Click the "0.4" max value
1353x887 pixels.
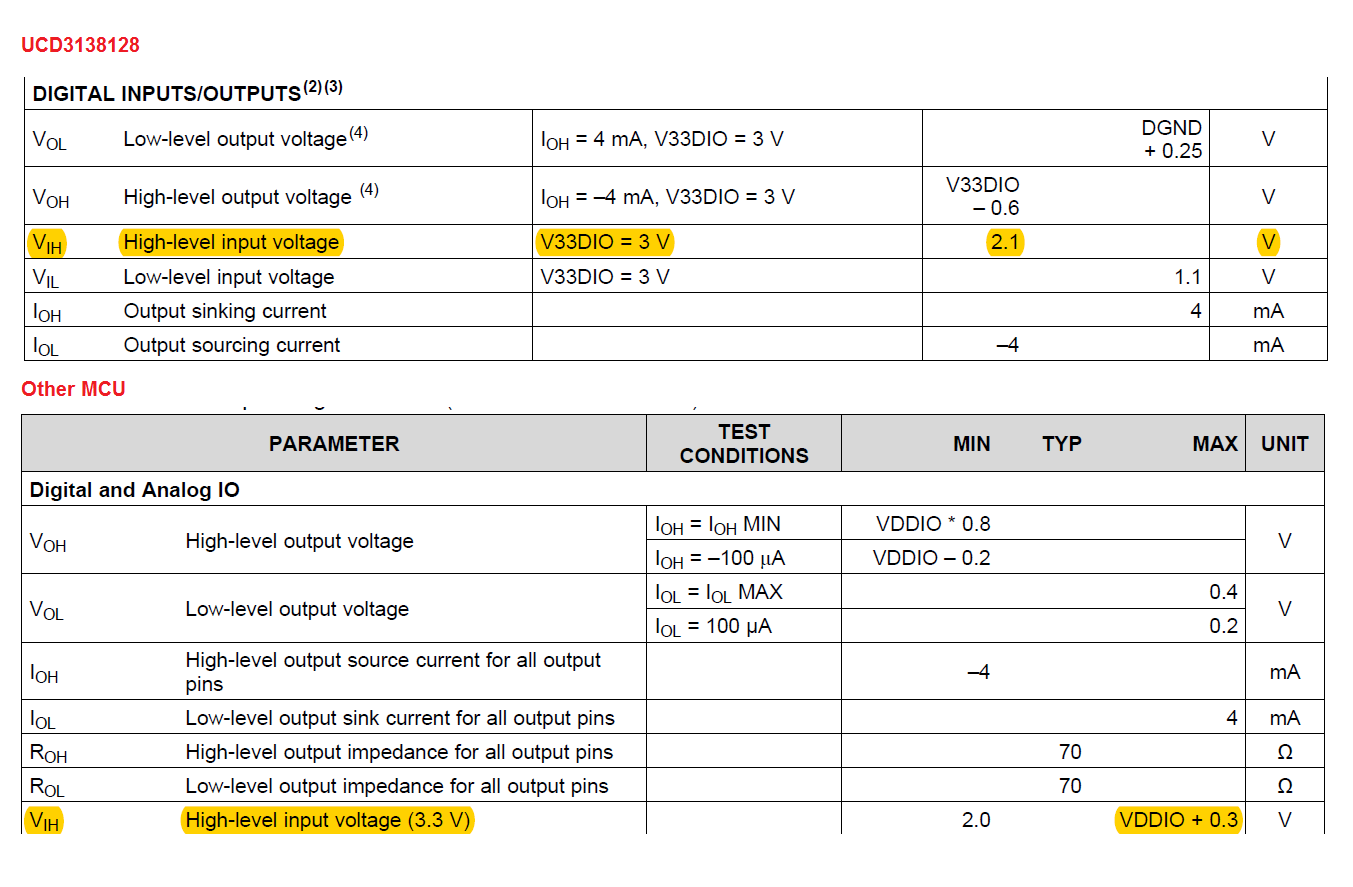[1223, 593]
